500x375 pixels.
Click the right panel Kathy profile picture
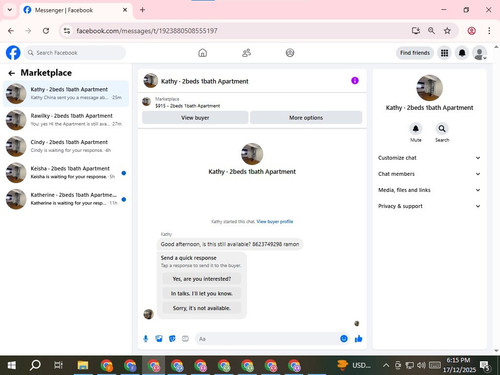pos(429,88)
